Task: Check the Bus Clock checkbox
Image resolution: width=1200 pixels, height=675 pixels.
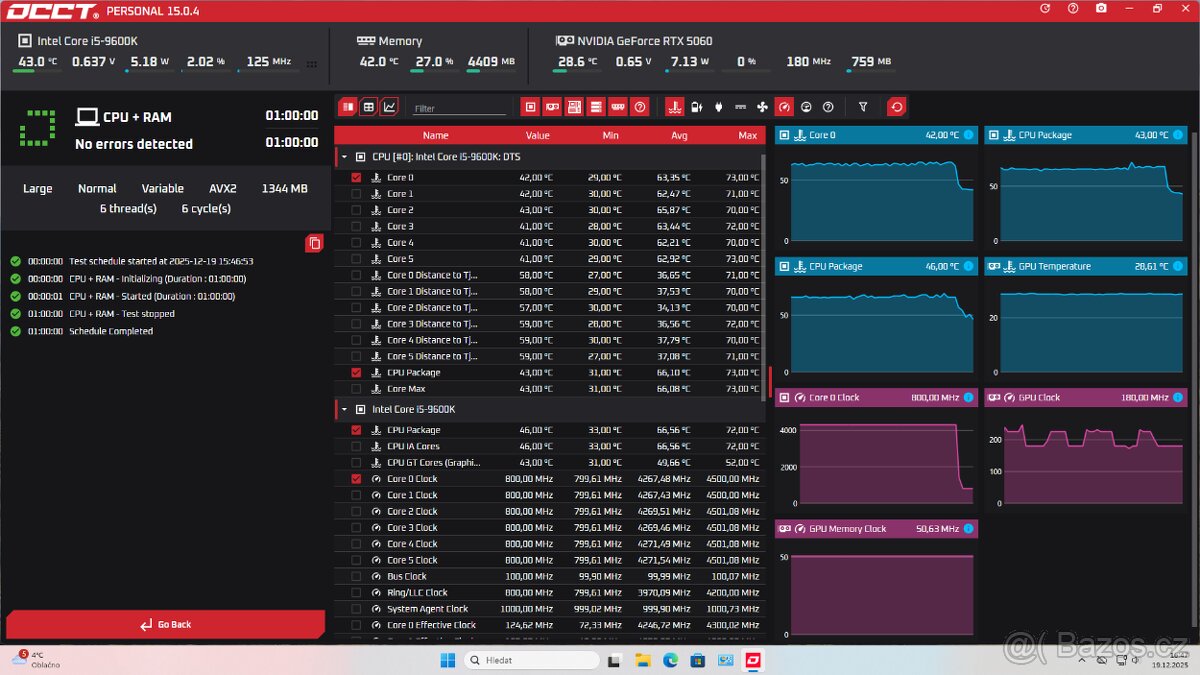Action: click(356, 577)
